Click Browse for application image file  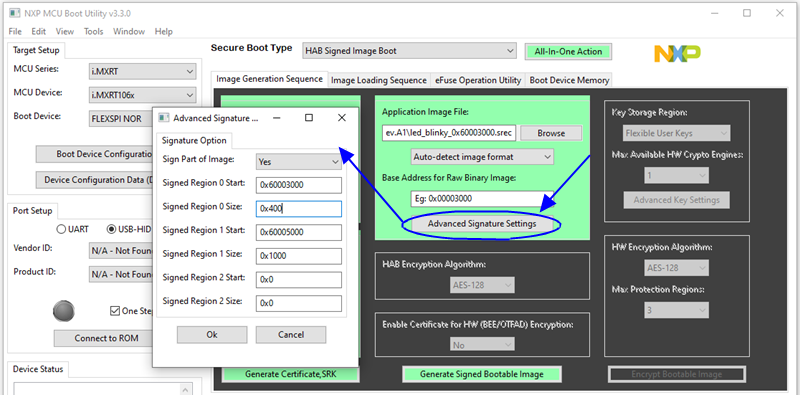(x=551, y=133)
